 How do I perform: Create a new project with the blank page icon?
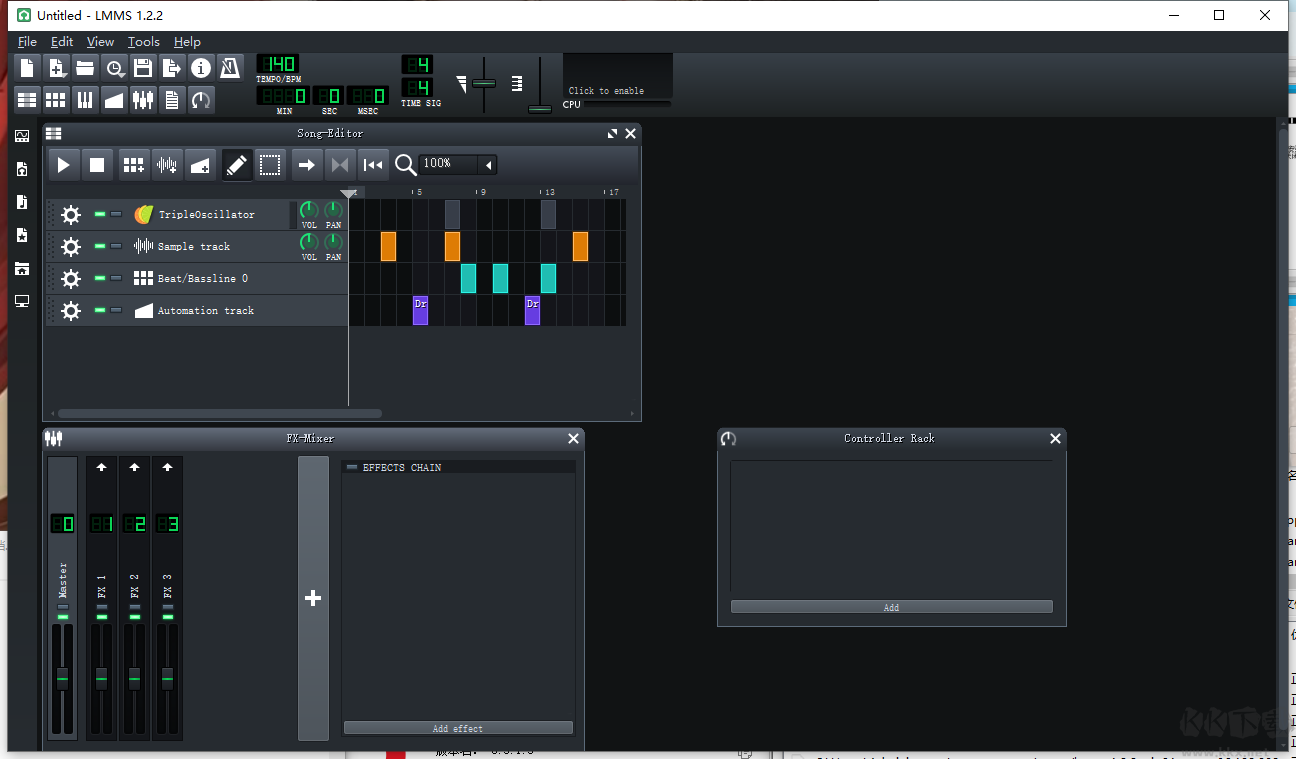(x=26, y=67)
